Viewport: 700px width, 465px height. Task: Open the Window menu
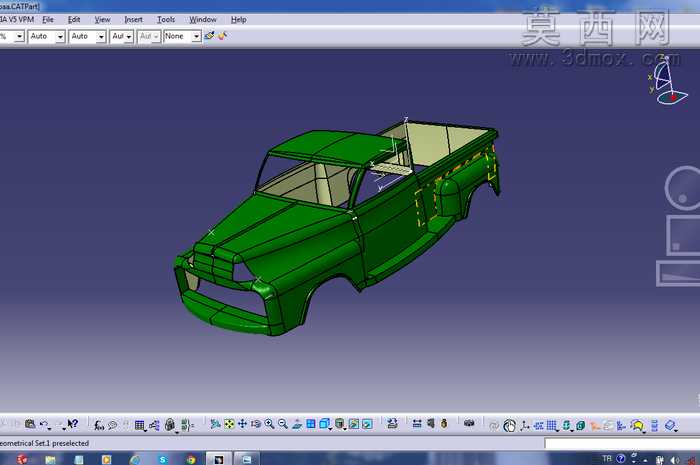[203, 20]
